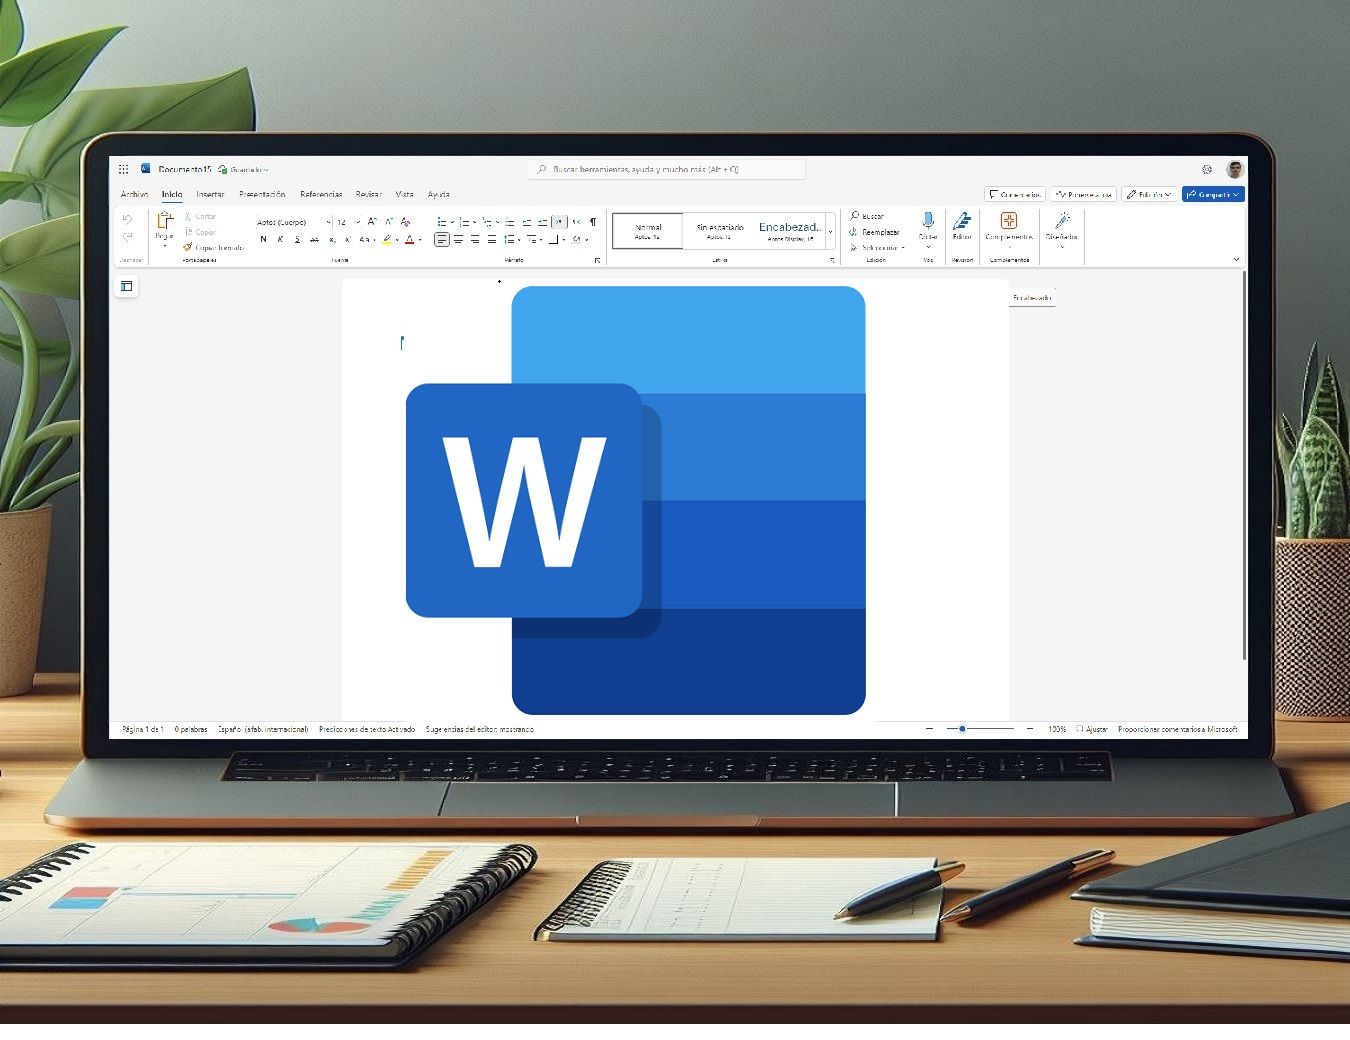Screen dimensions: 1350x1040
Task: Switch to the Revisar tab
Action: tap(368, 194)
